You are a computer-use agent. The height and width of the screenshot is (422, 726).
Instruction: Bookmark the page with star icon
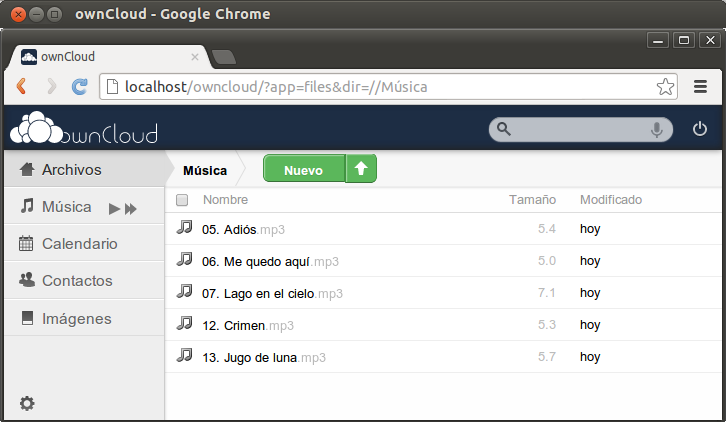point(665,87)
